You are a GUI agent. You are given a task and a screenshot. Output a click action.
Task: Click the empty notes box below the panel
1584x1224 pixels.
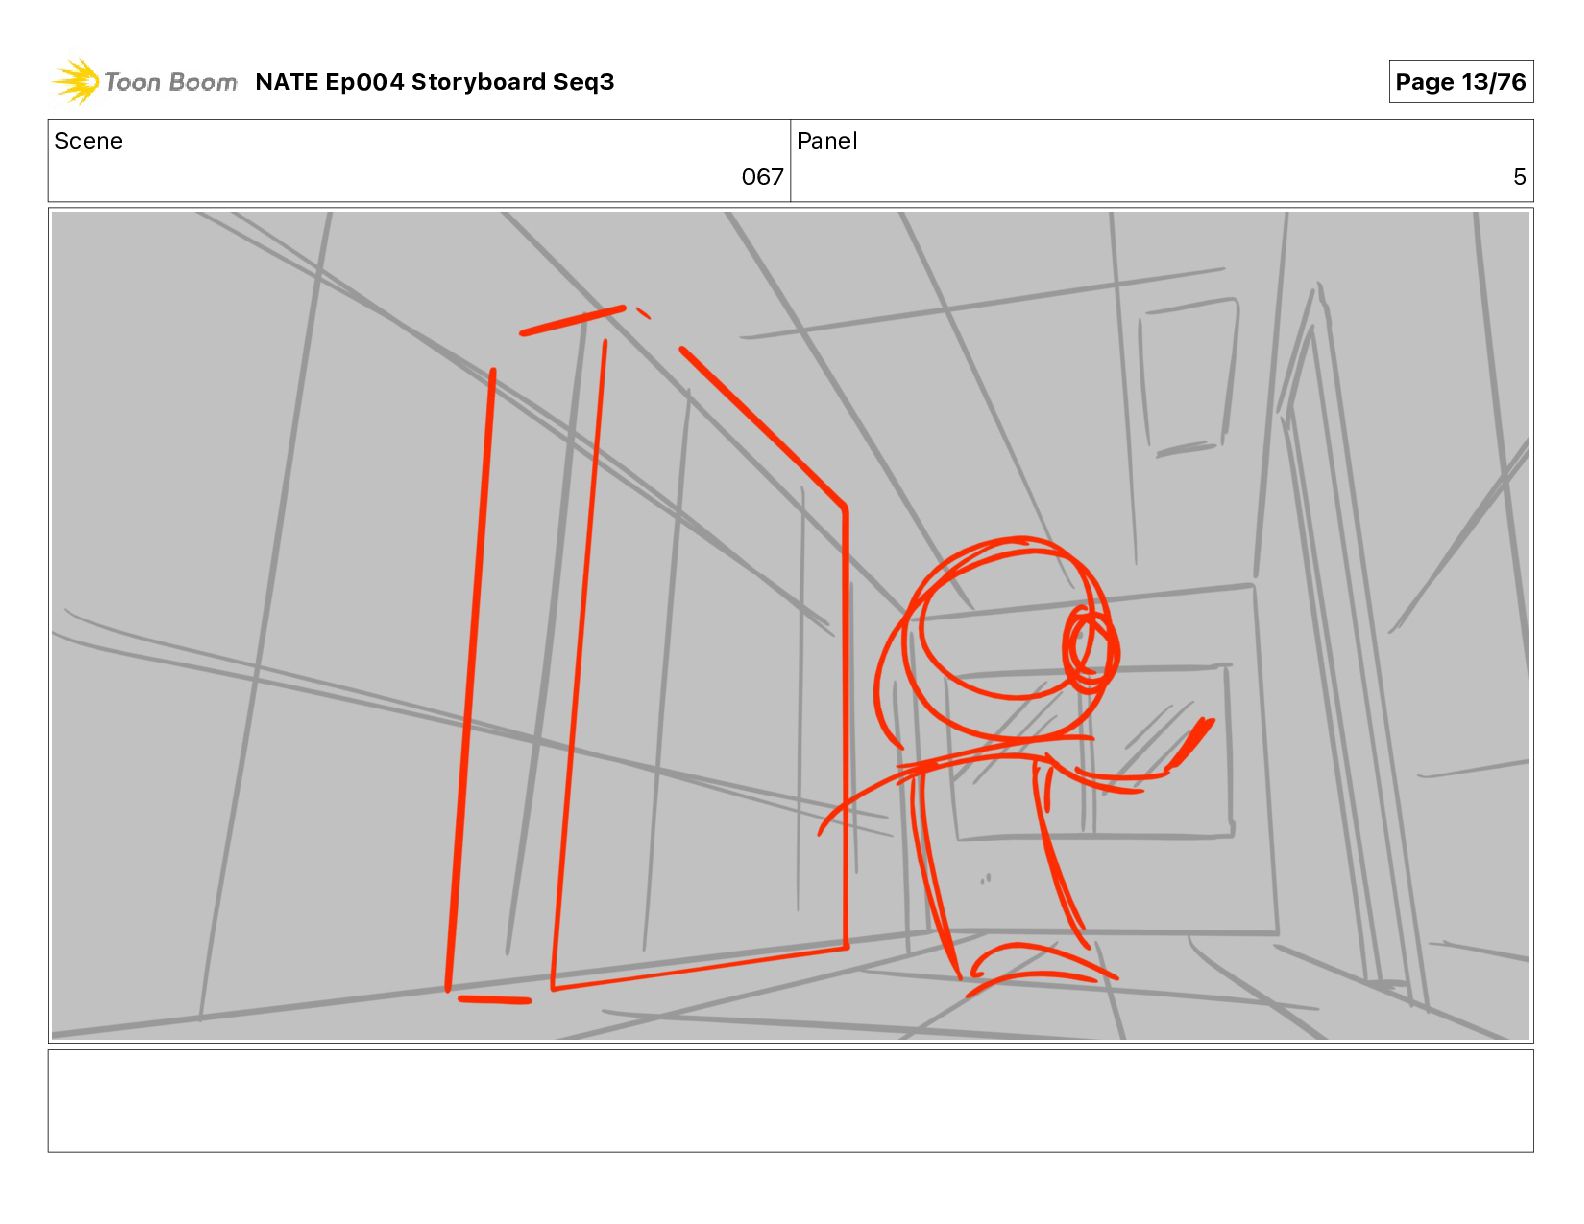[x=790, y=1100]
